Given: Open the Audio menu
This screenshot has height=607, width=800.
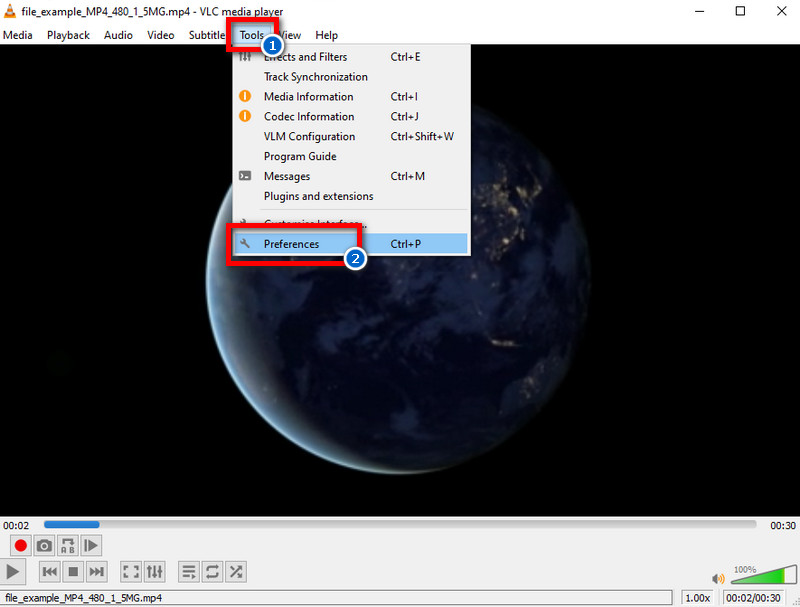Looking at the screenshot, I should pos(118,35).
